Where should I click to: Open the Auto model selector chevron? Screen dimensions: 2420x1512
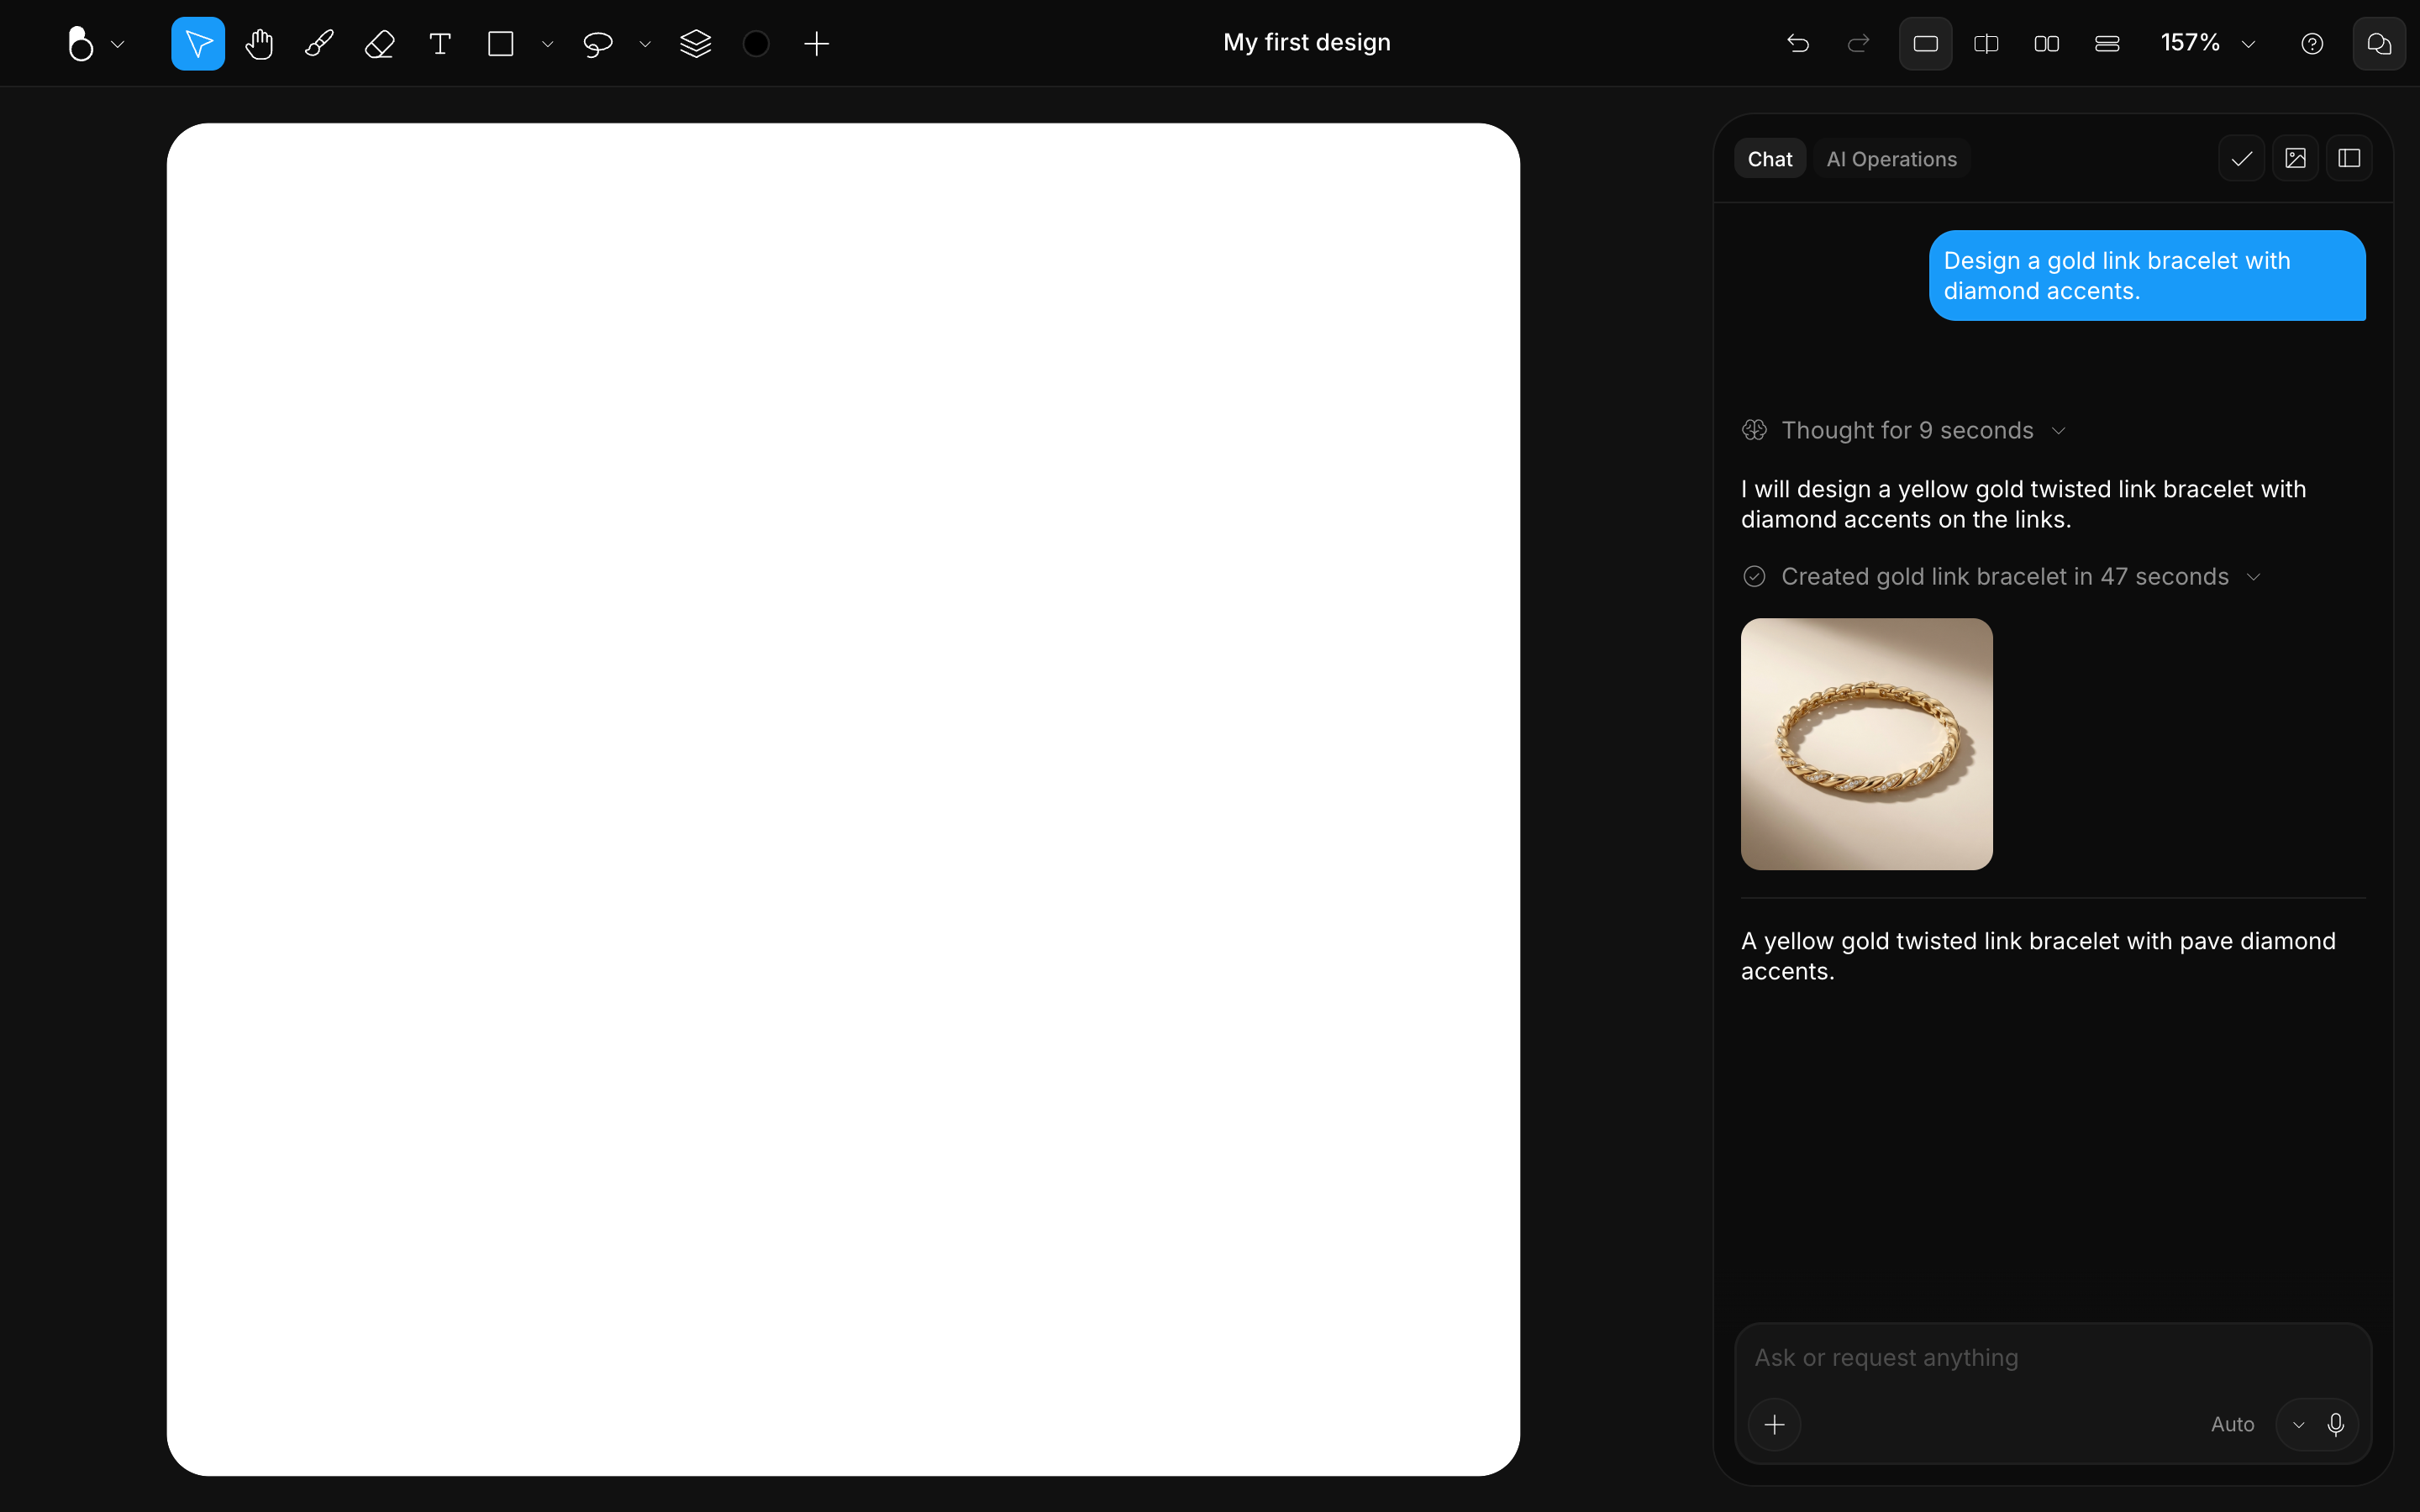[2299, 1425]
